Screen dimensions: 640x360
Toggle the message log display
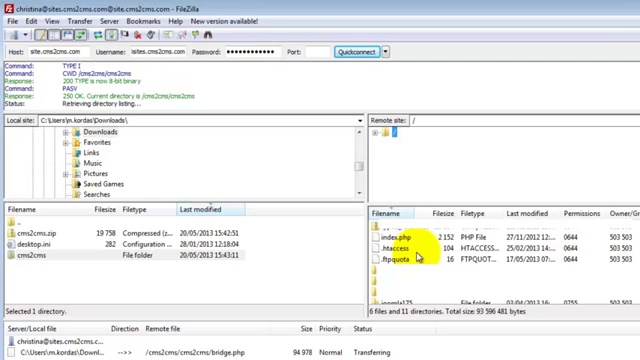(x=41, y=35)
